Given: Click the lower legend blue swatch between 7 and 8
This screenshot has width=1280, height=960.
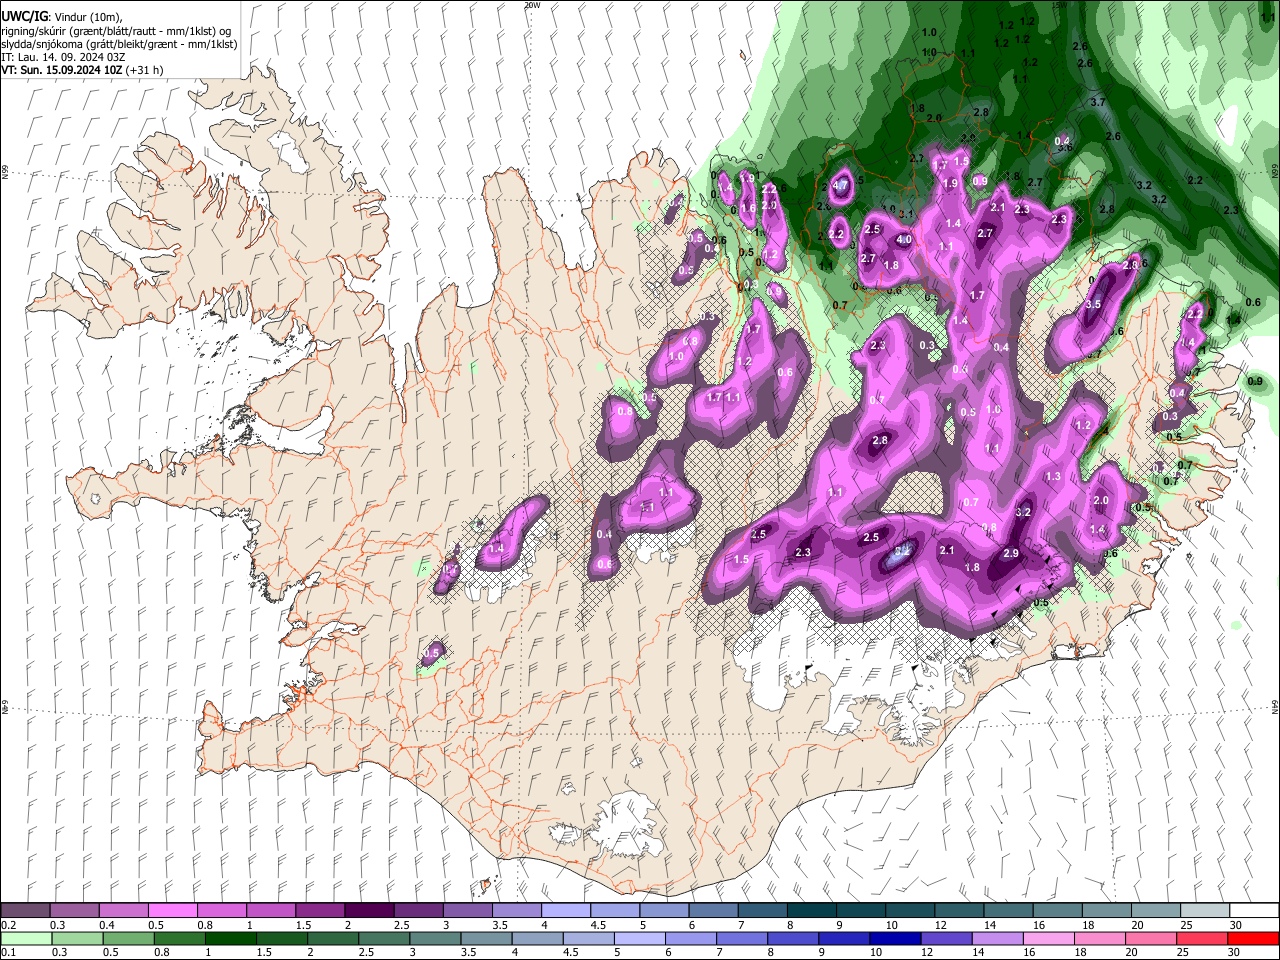Looking at the screenshot, I should click(x=741, y=938).
